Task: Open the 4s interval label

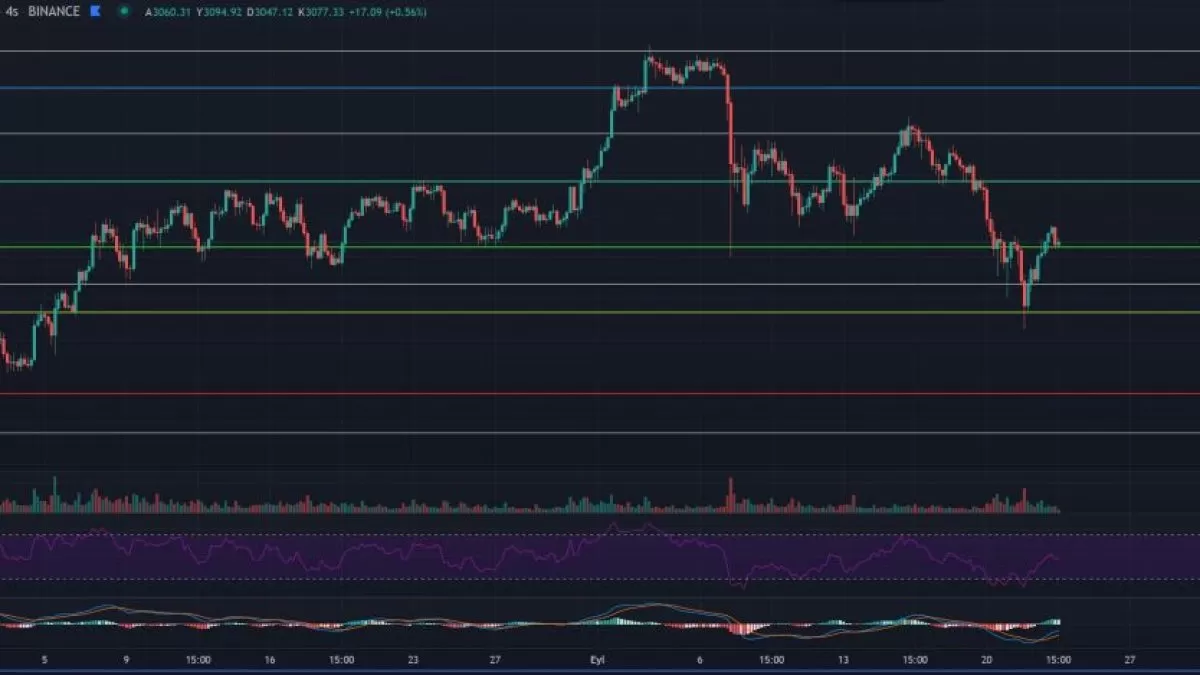Action: click(12, 12)
